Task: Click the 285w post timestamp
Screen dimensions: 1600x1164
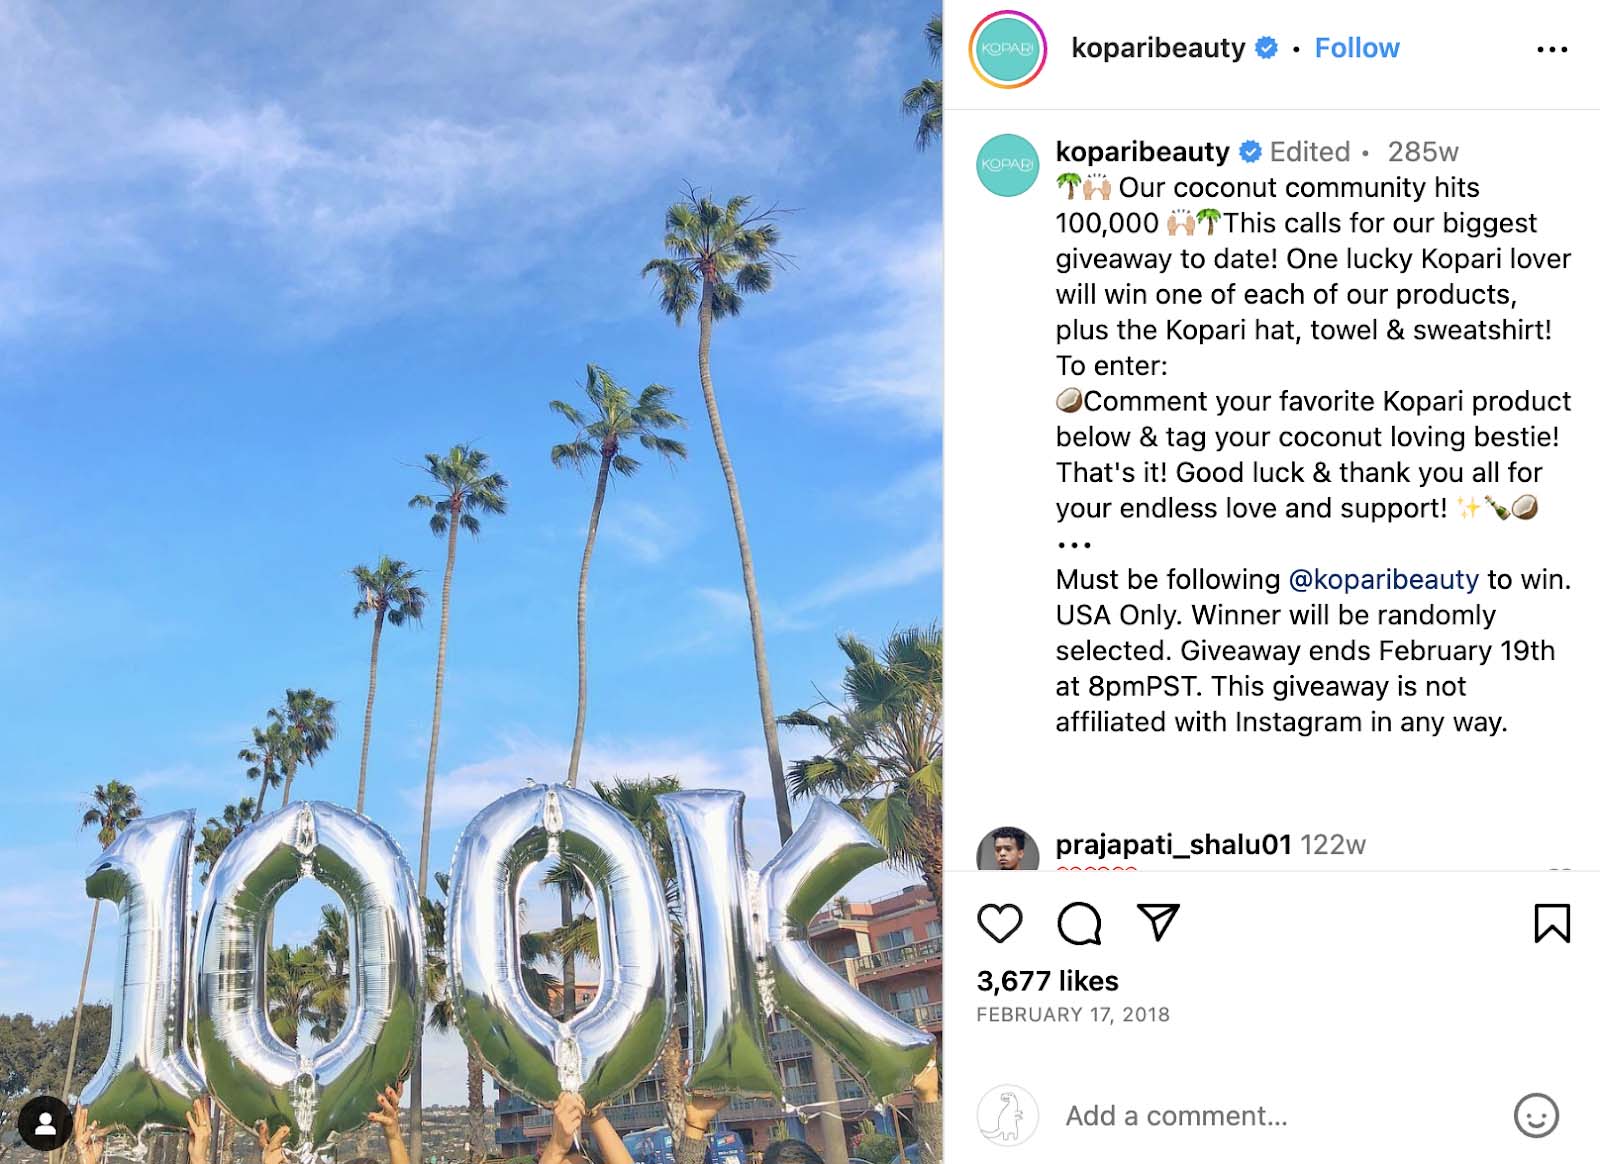Action: pos(1425,152)
